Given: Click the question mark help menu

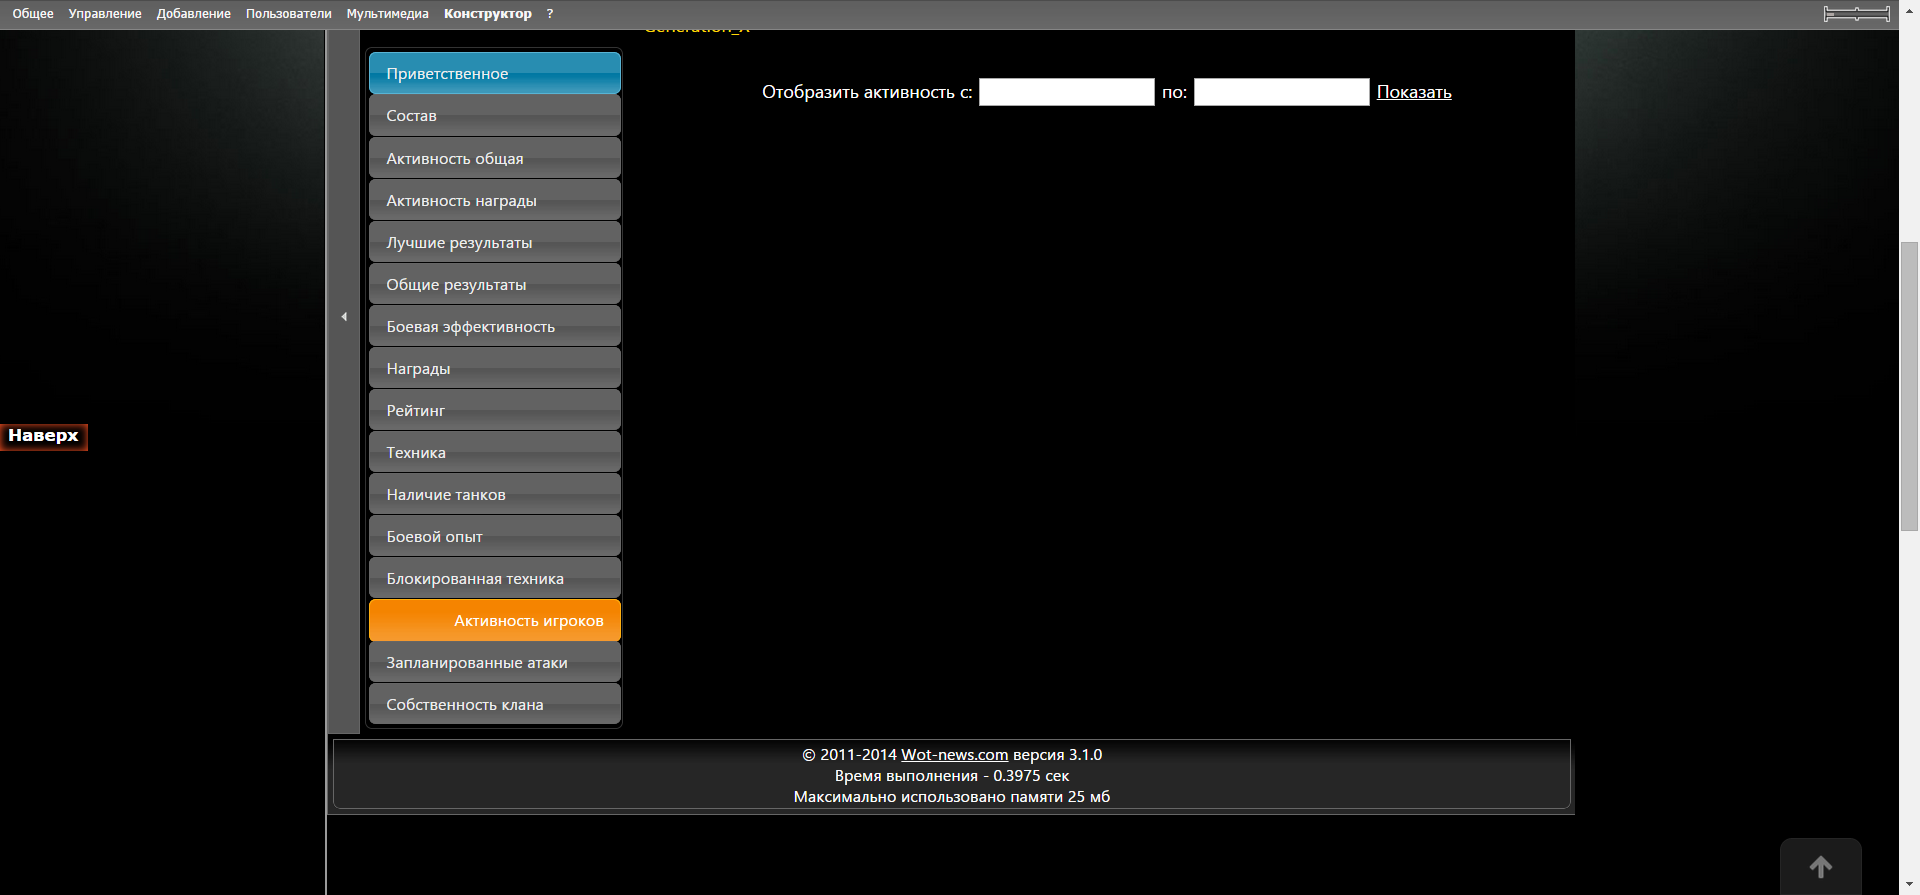Looking at the screenshot, I should coord(550,14).
